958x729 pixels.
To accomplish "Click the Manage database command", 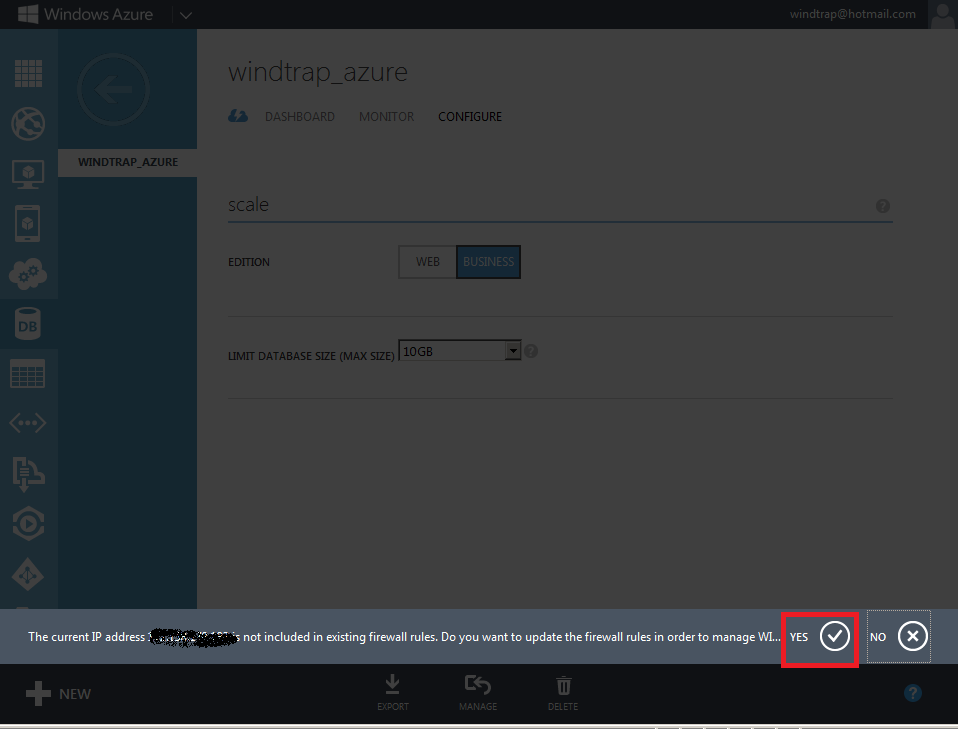I will tap(478, 693).
